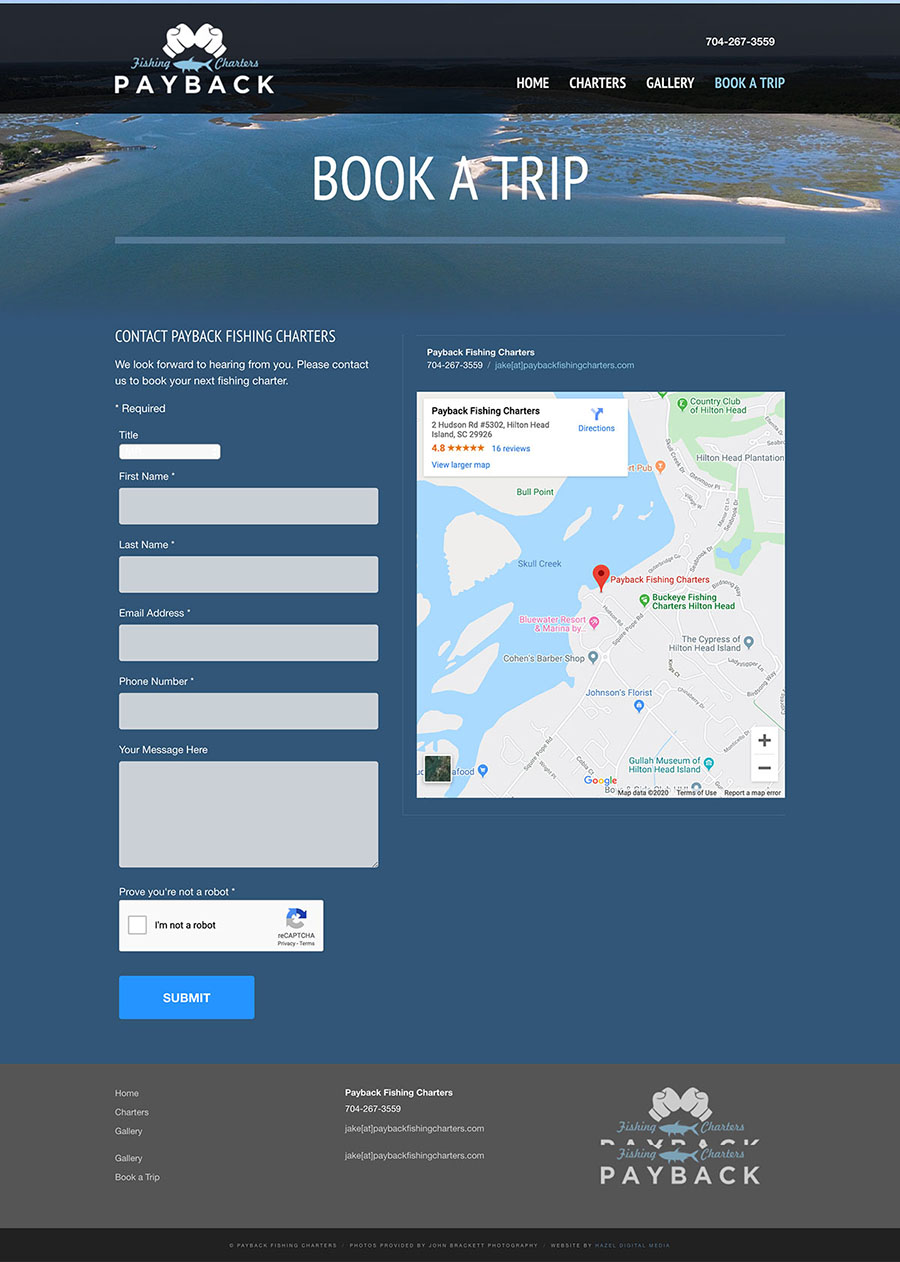Click the Google logo on the map
Screen dimensions: 900x1262
(600, 781)
